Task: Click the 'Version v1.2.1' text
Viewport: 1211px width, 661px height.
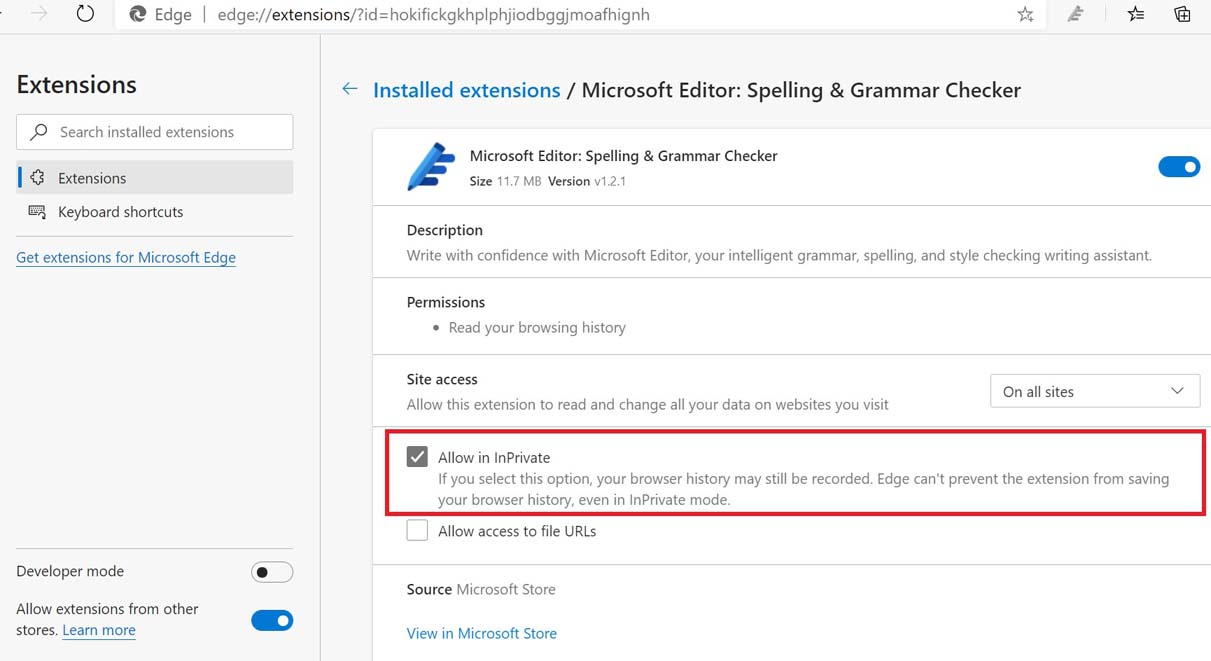Action: (x=587, y=181)
